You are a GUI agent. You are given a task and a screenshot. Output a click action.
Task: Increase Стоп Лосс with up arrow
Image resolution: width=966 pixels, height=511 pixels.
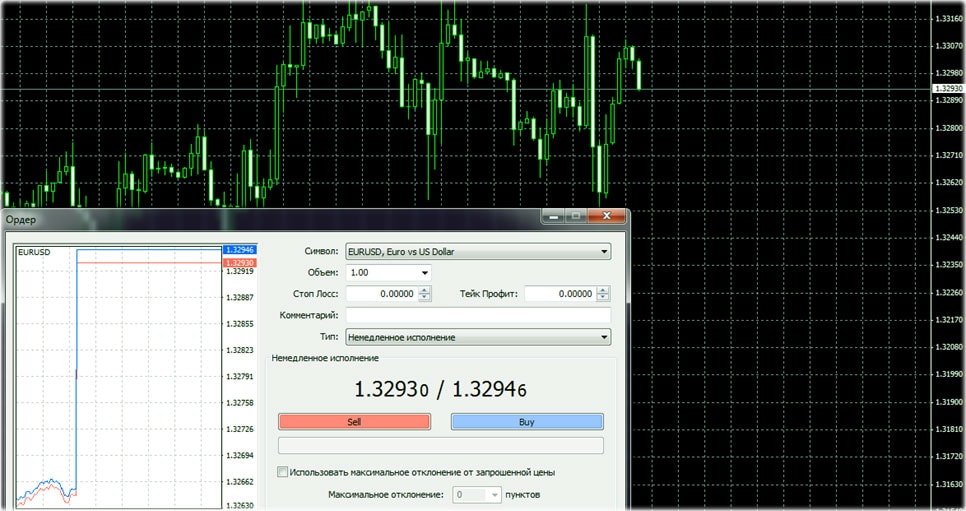425,290
